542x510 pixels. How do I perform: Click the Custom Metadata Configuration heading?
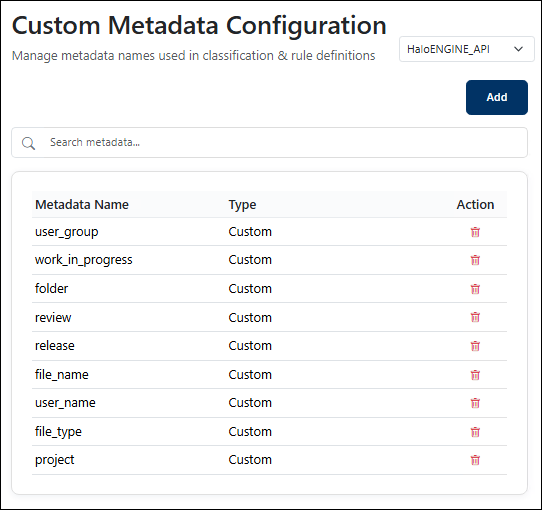click(199, 26)
